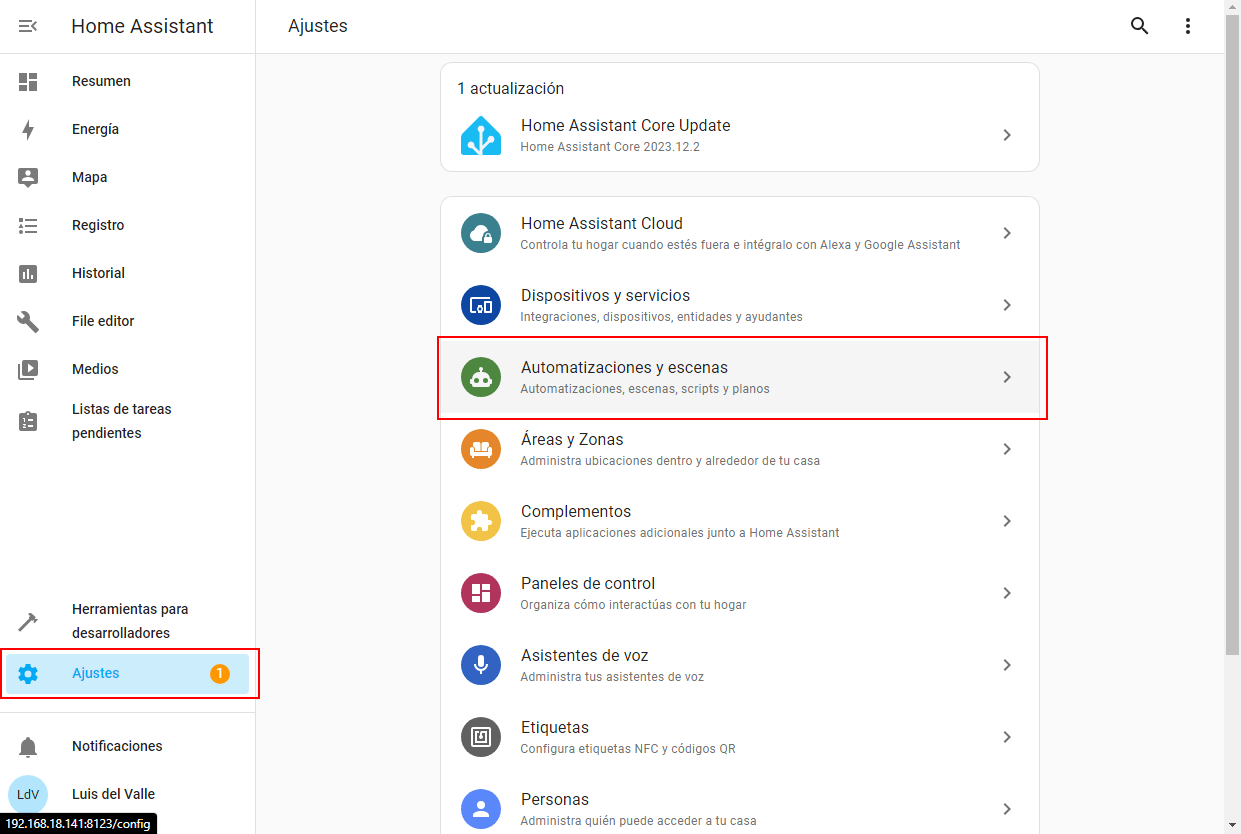Click the Ajustes gear icon
Screen dimensions: 1241x834
click(28, 673)
